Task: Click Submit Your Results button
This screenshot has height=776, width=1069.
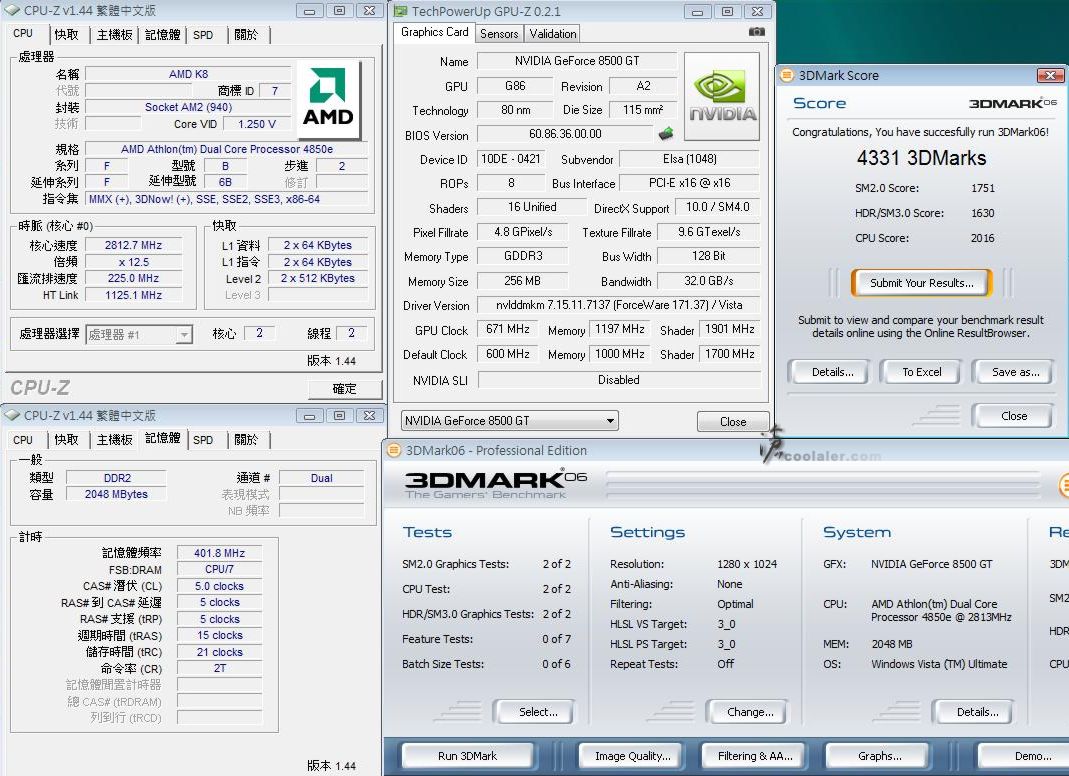Action: pos(921,283)
